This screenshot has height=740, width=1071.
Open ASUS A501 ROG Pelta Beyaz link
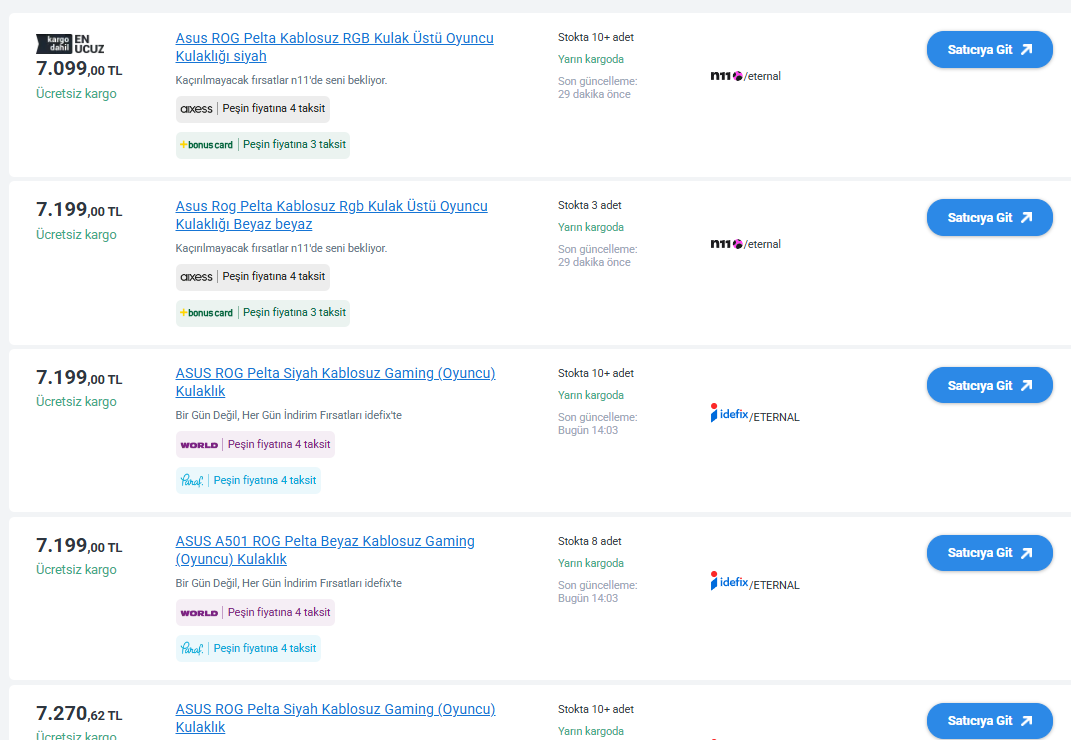coord(325,550)
